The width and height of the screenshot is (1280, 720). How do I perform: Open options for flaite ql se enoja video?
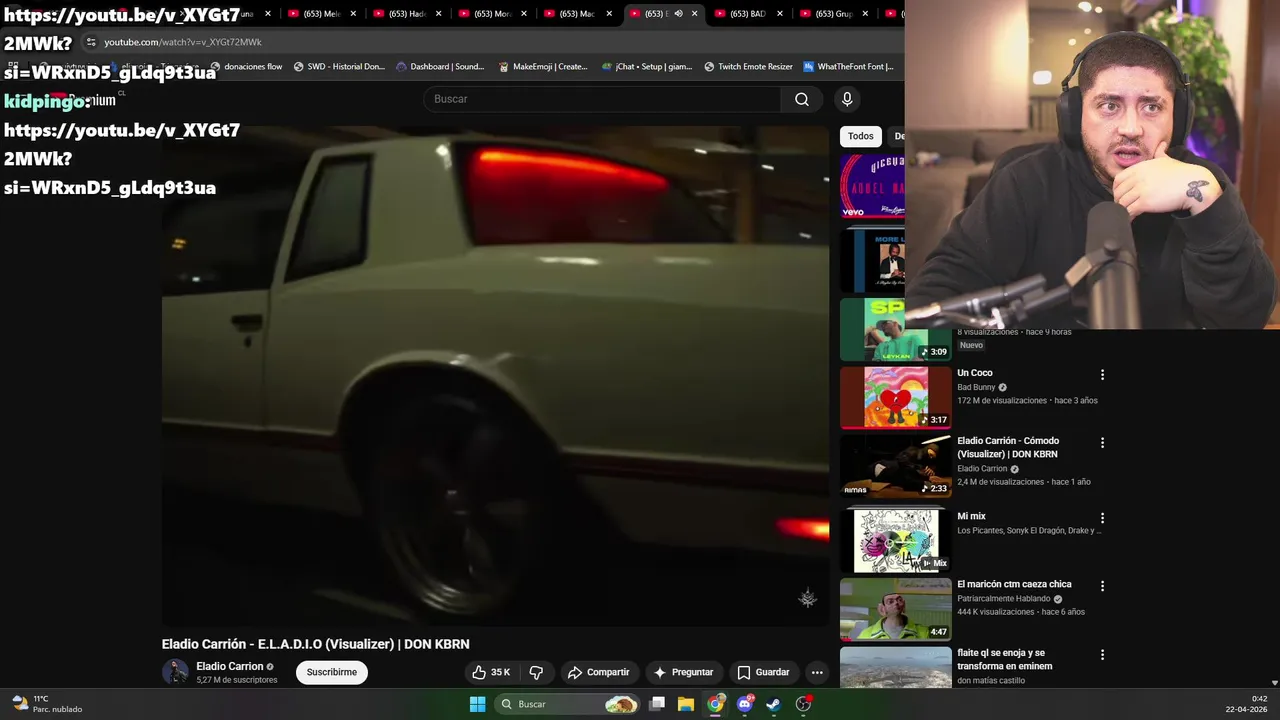pyautogui.click(x=1102, y=655)
